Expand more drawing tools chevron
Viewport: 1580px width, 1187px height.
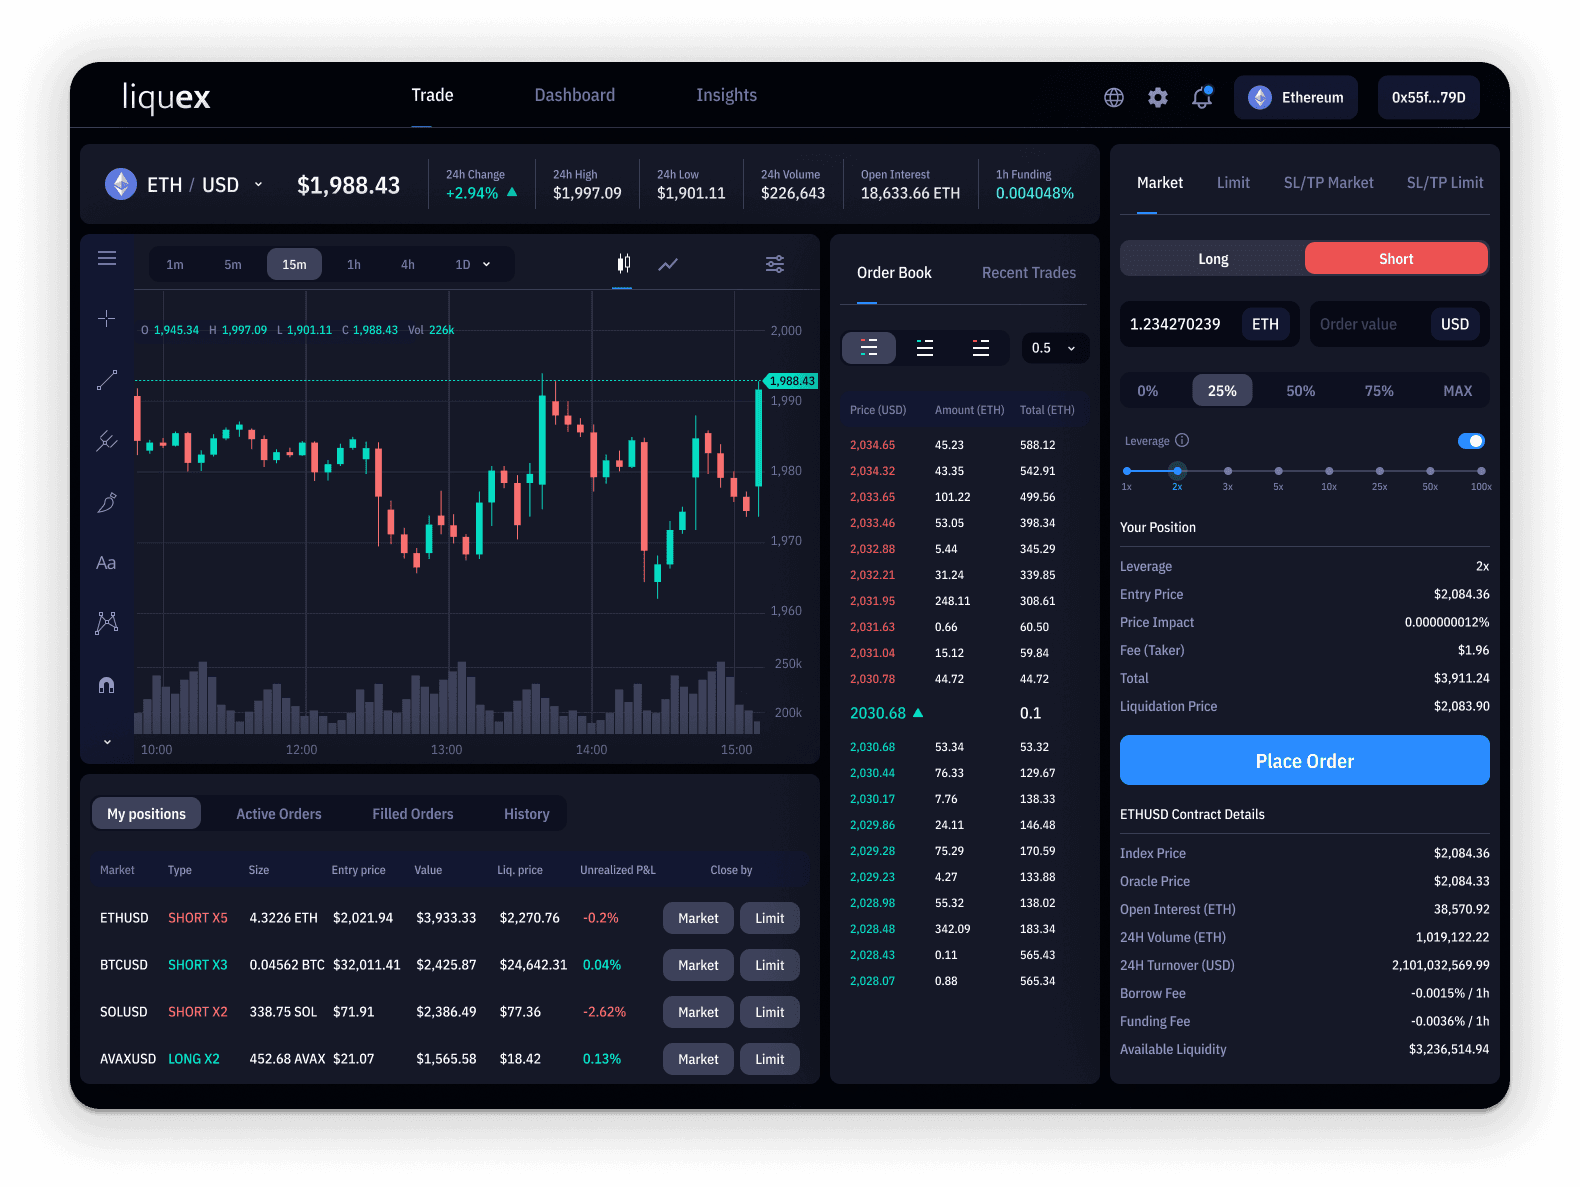tap(107, 742)
